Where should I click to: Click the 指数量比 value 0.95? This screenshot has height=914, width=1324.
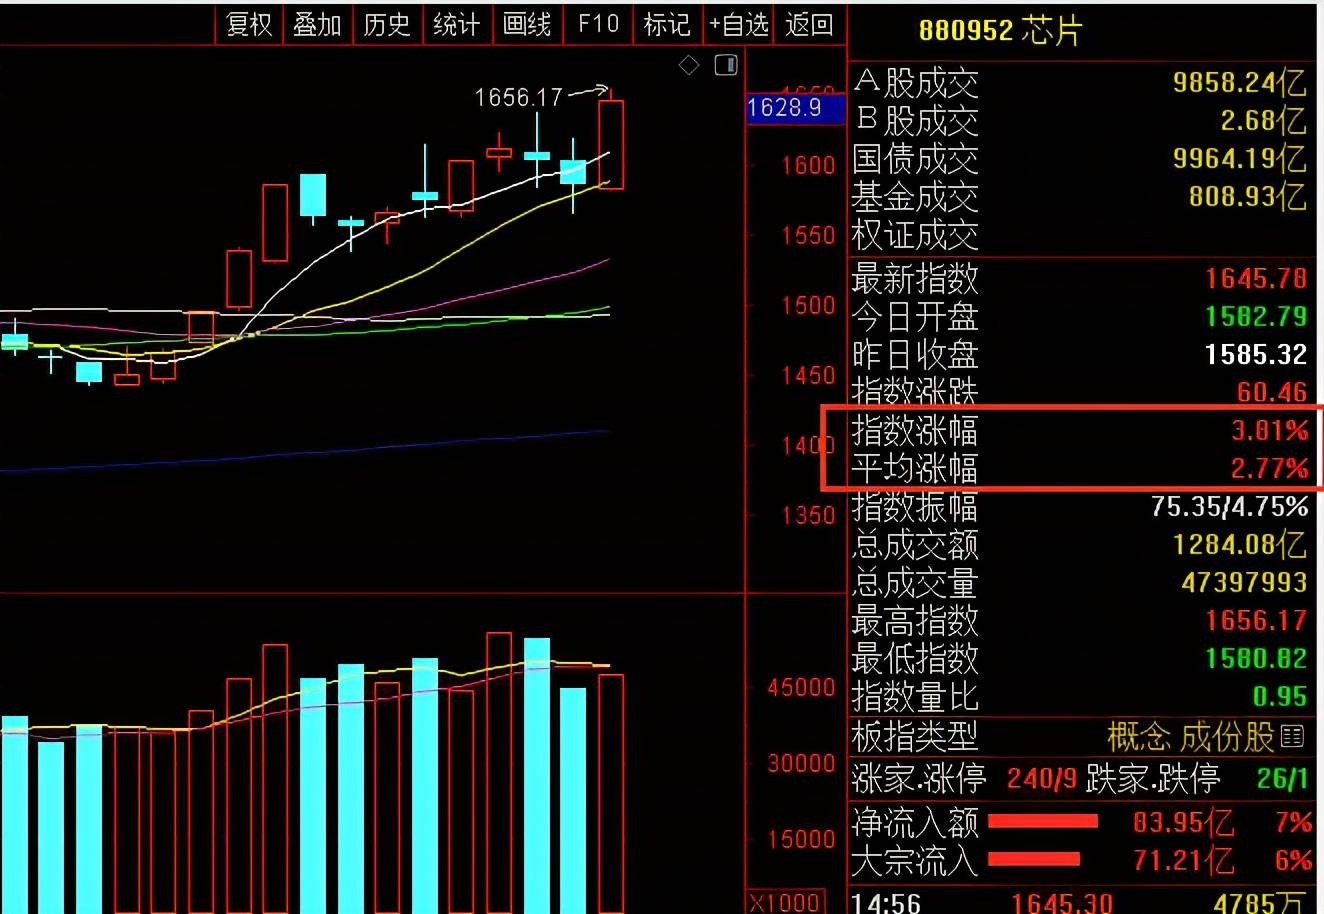1280,696
